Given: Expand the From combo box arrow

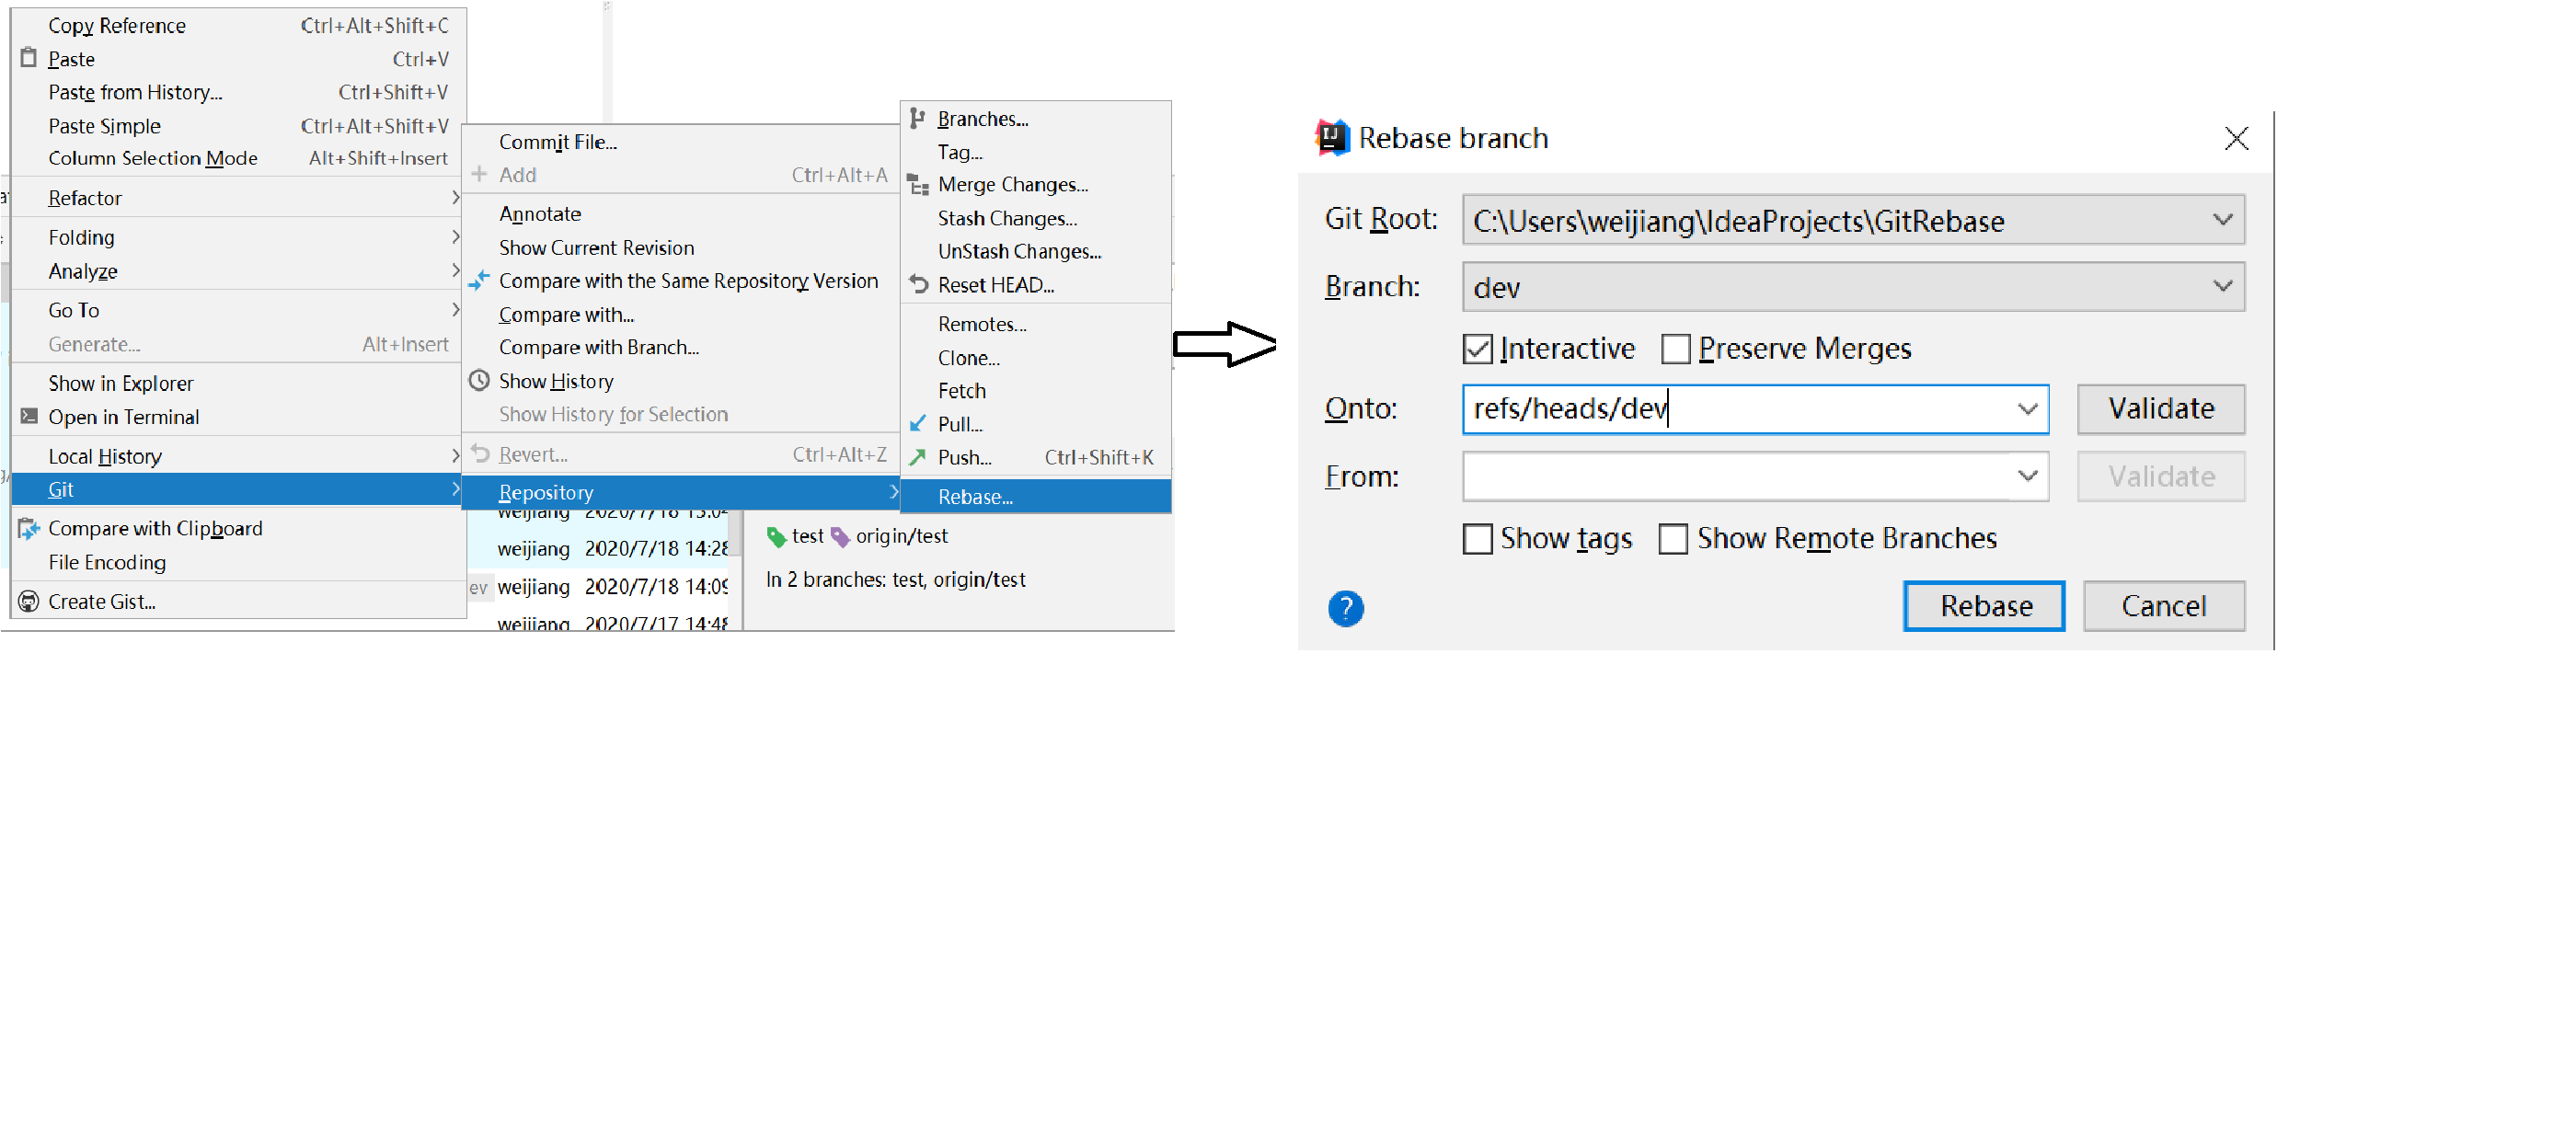Looking at the screenshot, I should (x=2027, y=476).
